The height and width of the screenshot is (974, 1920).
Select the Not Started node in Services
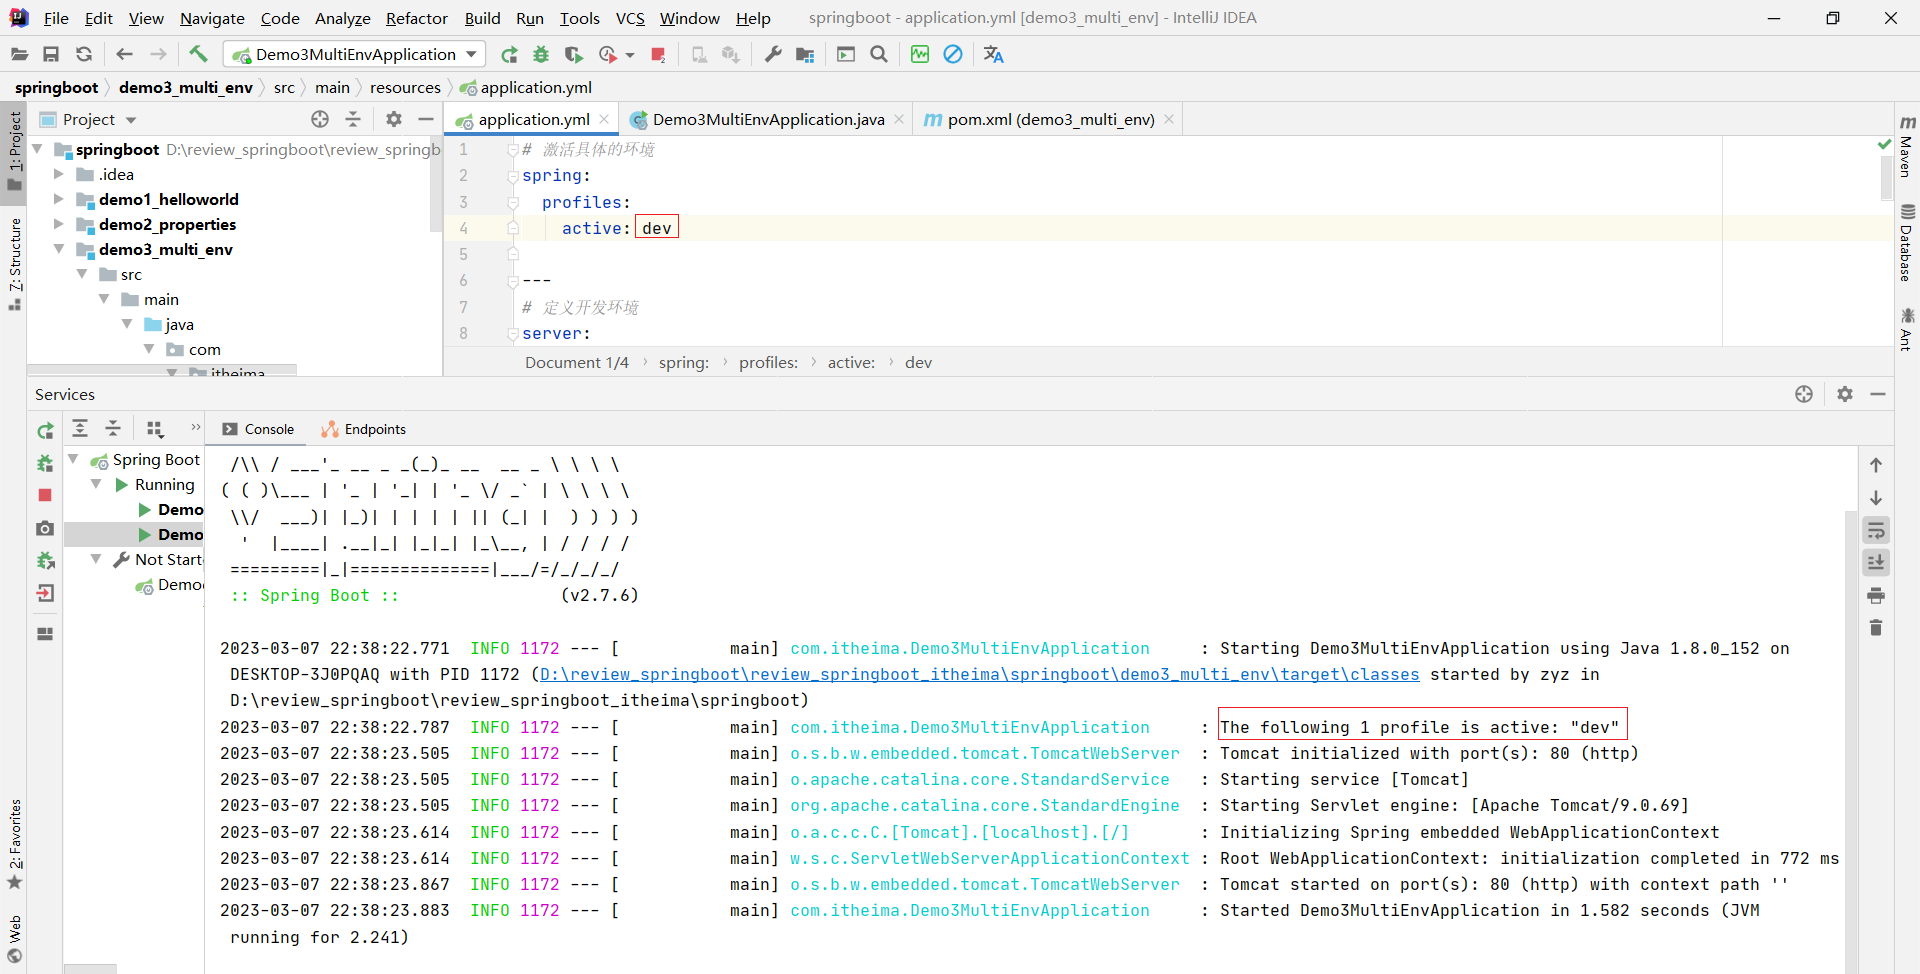click(x=168, y=560)
